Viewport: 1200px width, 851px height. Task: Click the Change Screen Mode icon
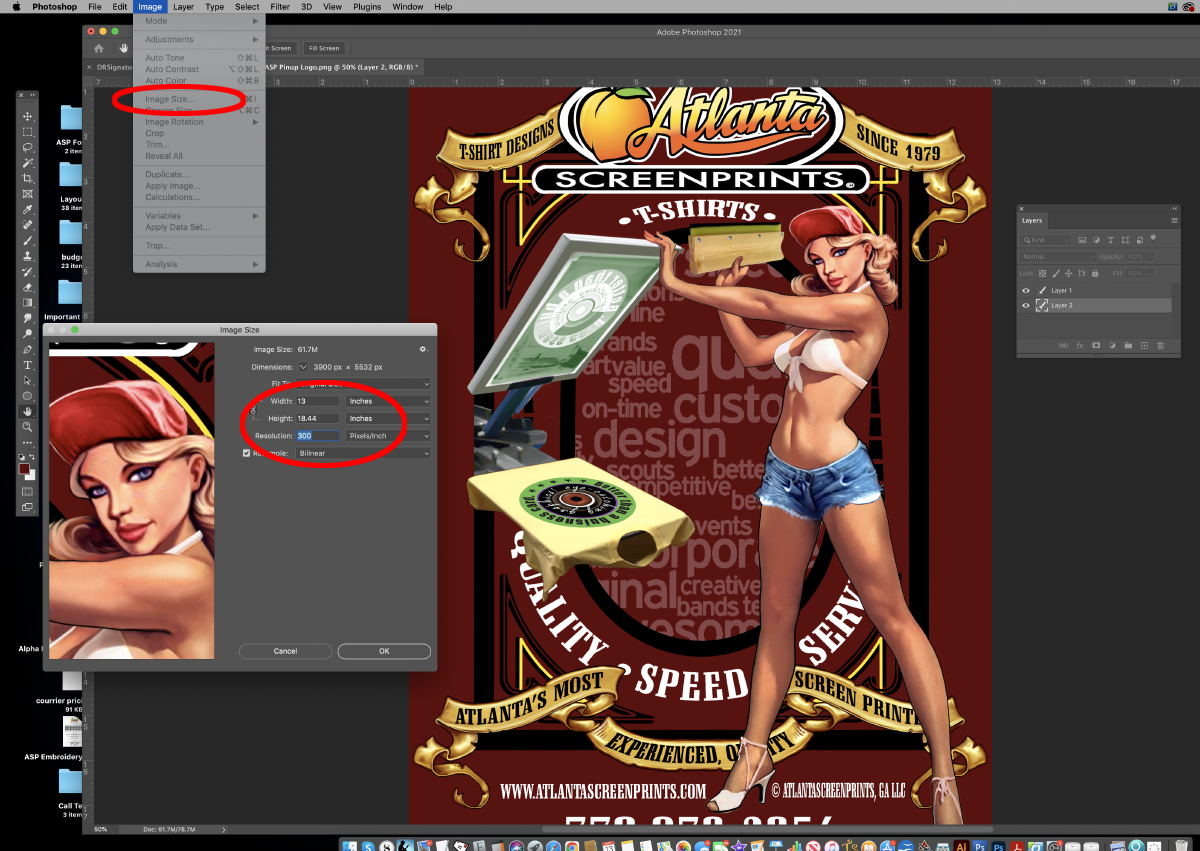[28, 507]
